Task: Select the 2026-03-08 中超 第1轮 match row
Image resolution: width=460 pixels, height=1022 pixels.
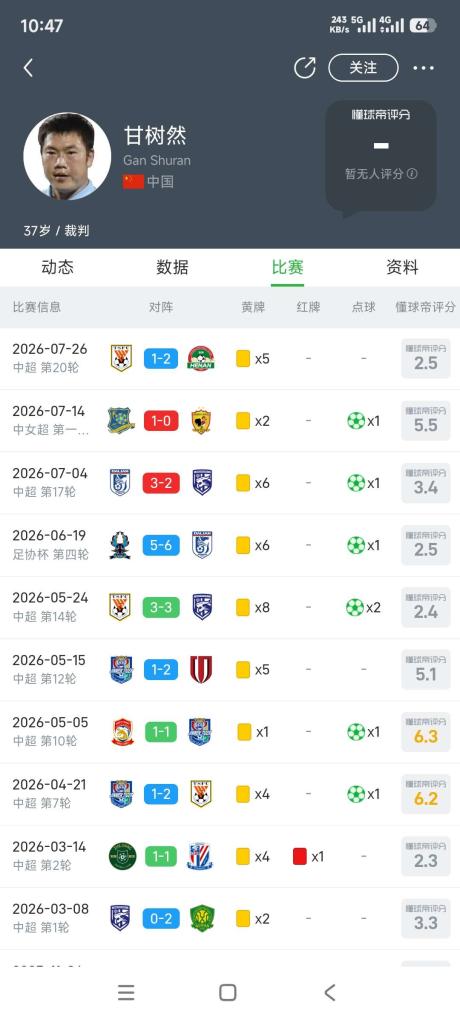Action: tap(230, 918)
